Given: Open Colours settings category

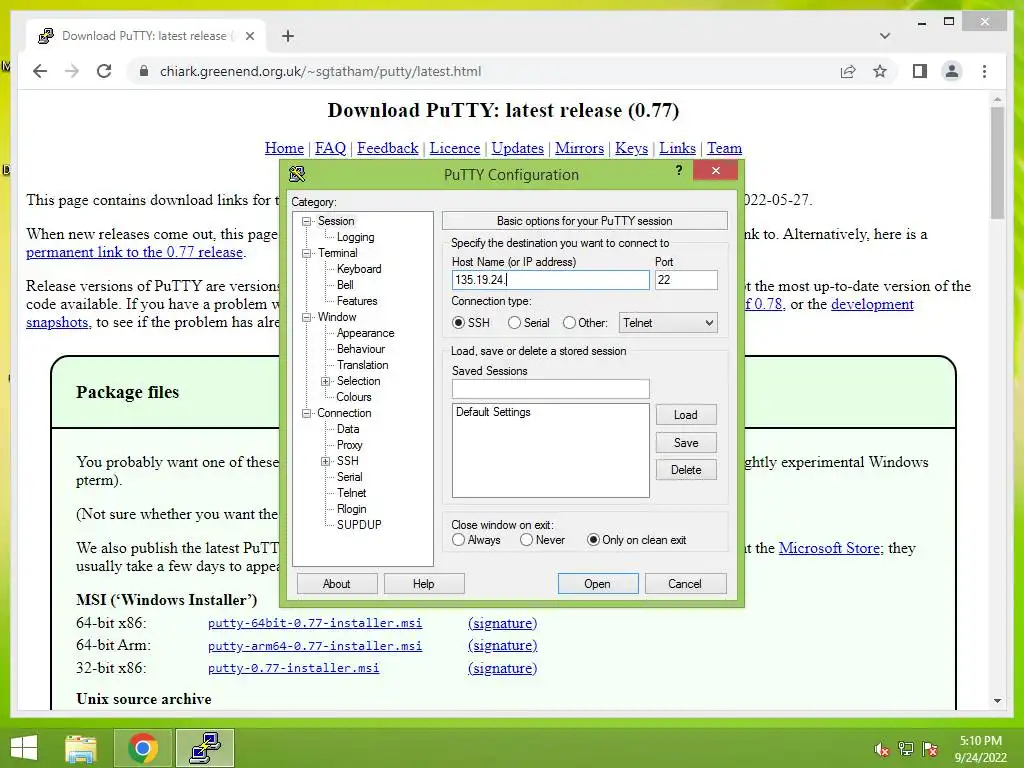Looking at the screenshot, I should pos(353,397).
